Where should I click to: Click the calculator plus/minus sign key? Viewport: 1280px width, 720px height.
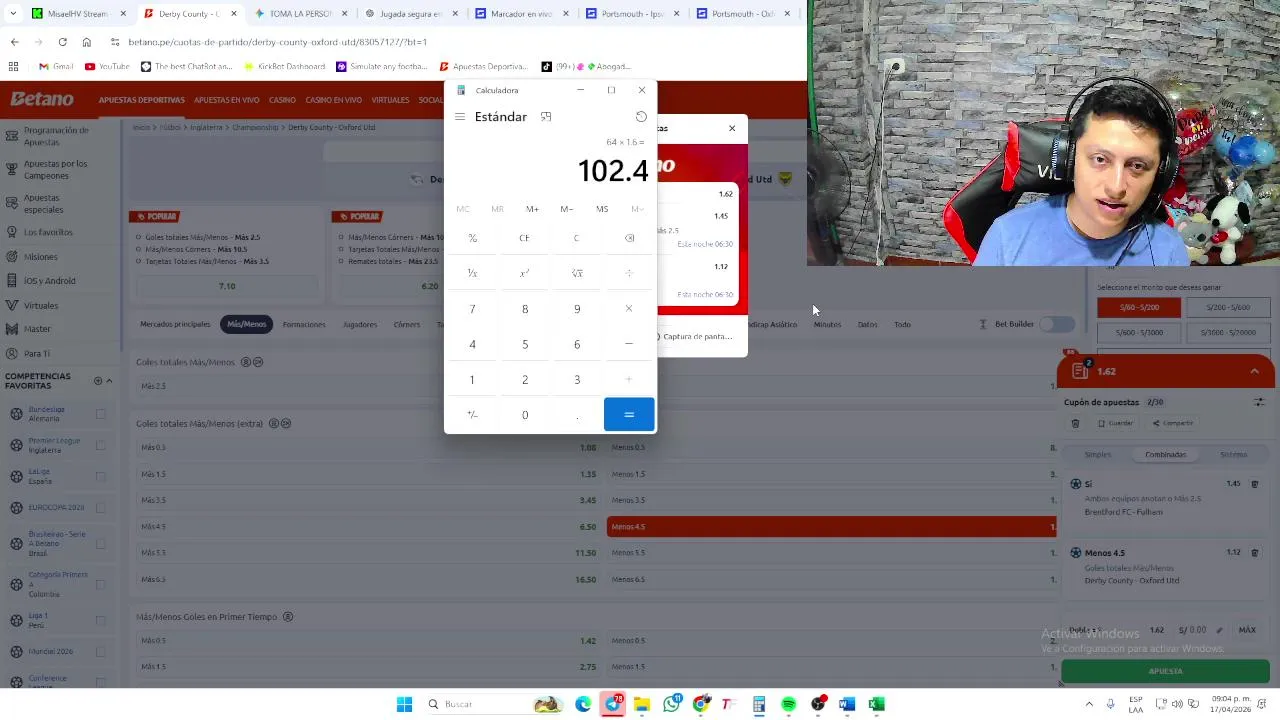[472, 415]
